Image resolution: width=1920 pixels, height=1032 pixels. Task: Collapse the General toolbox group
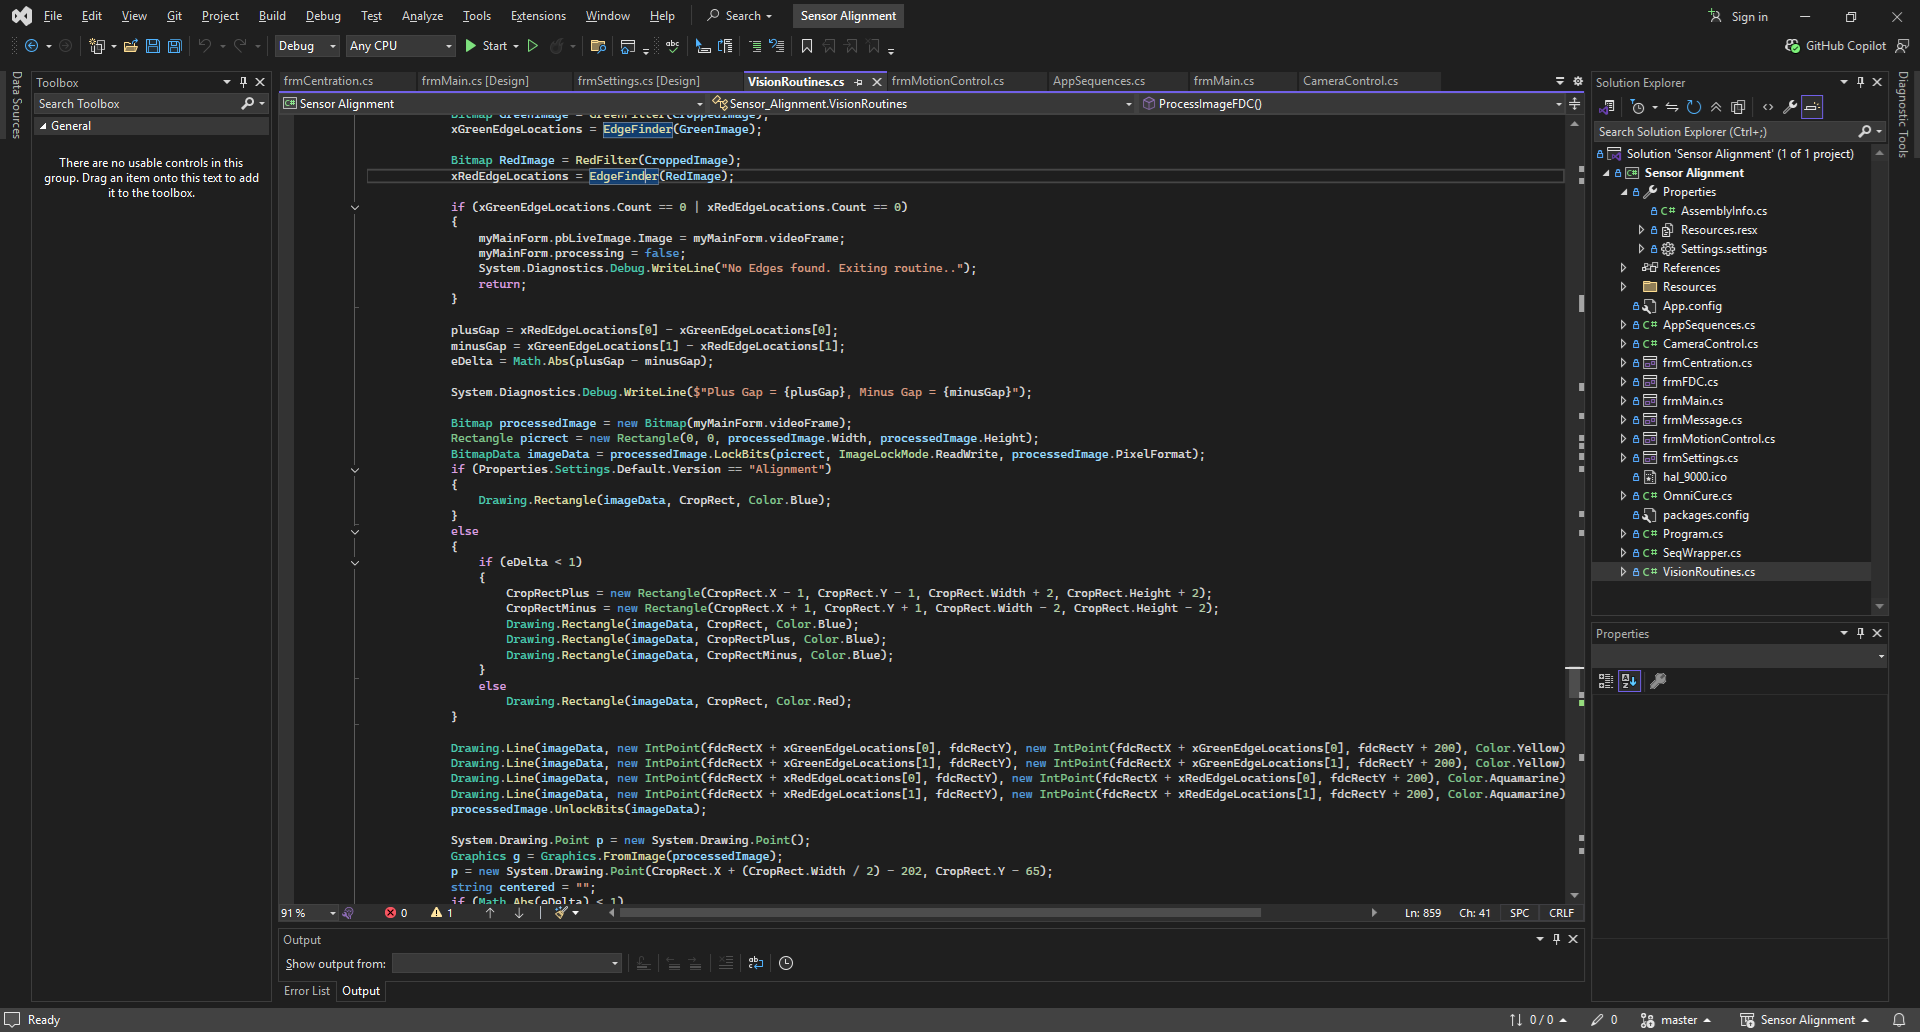(x=43, y=126)
